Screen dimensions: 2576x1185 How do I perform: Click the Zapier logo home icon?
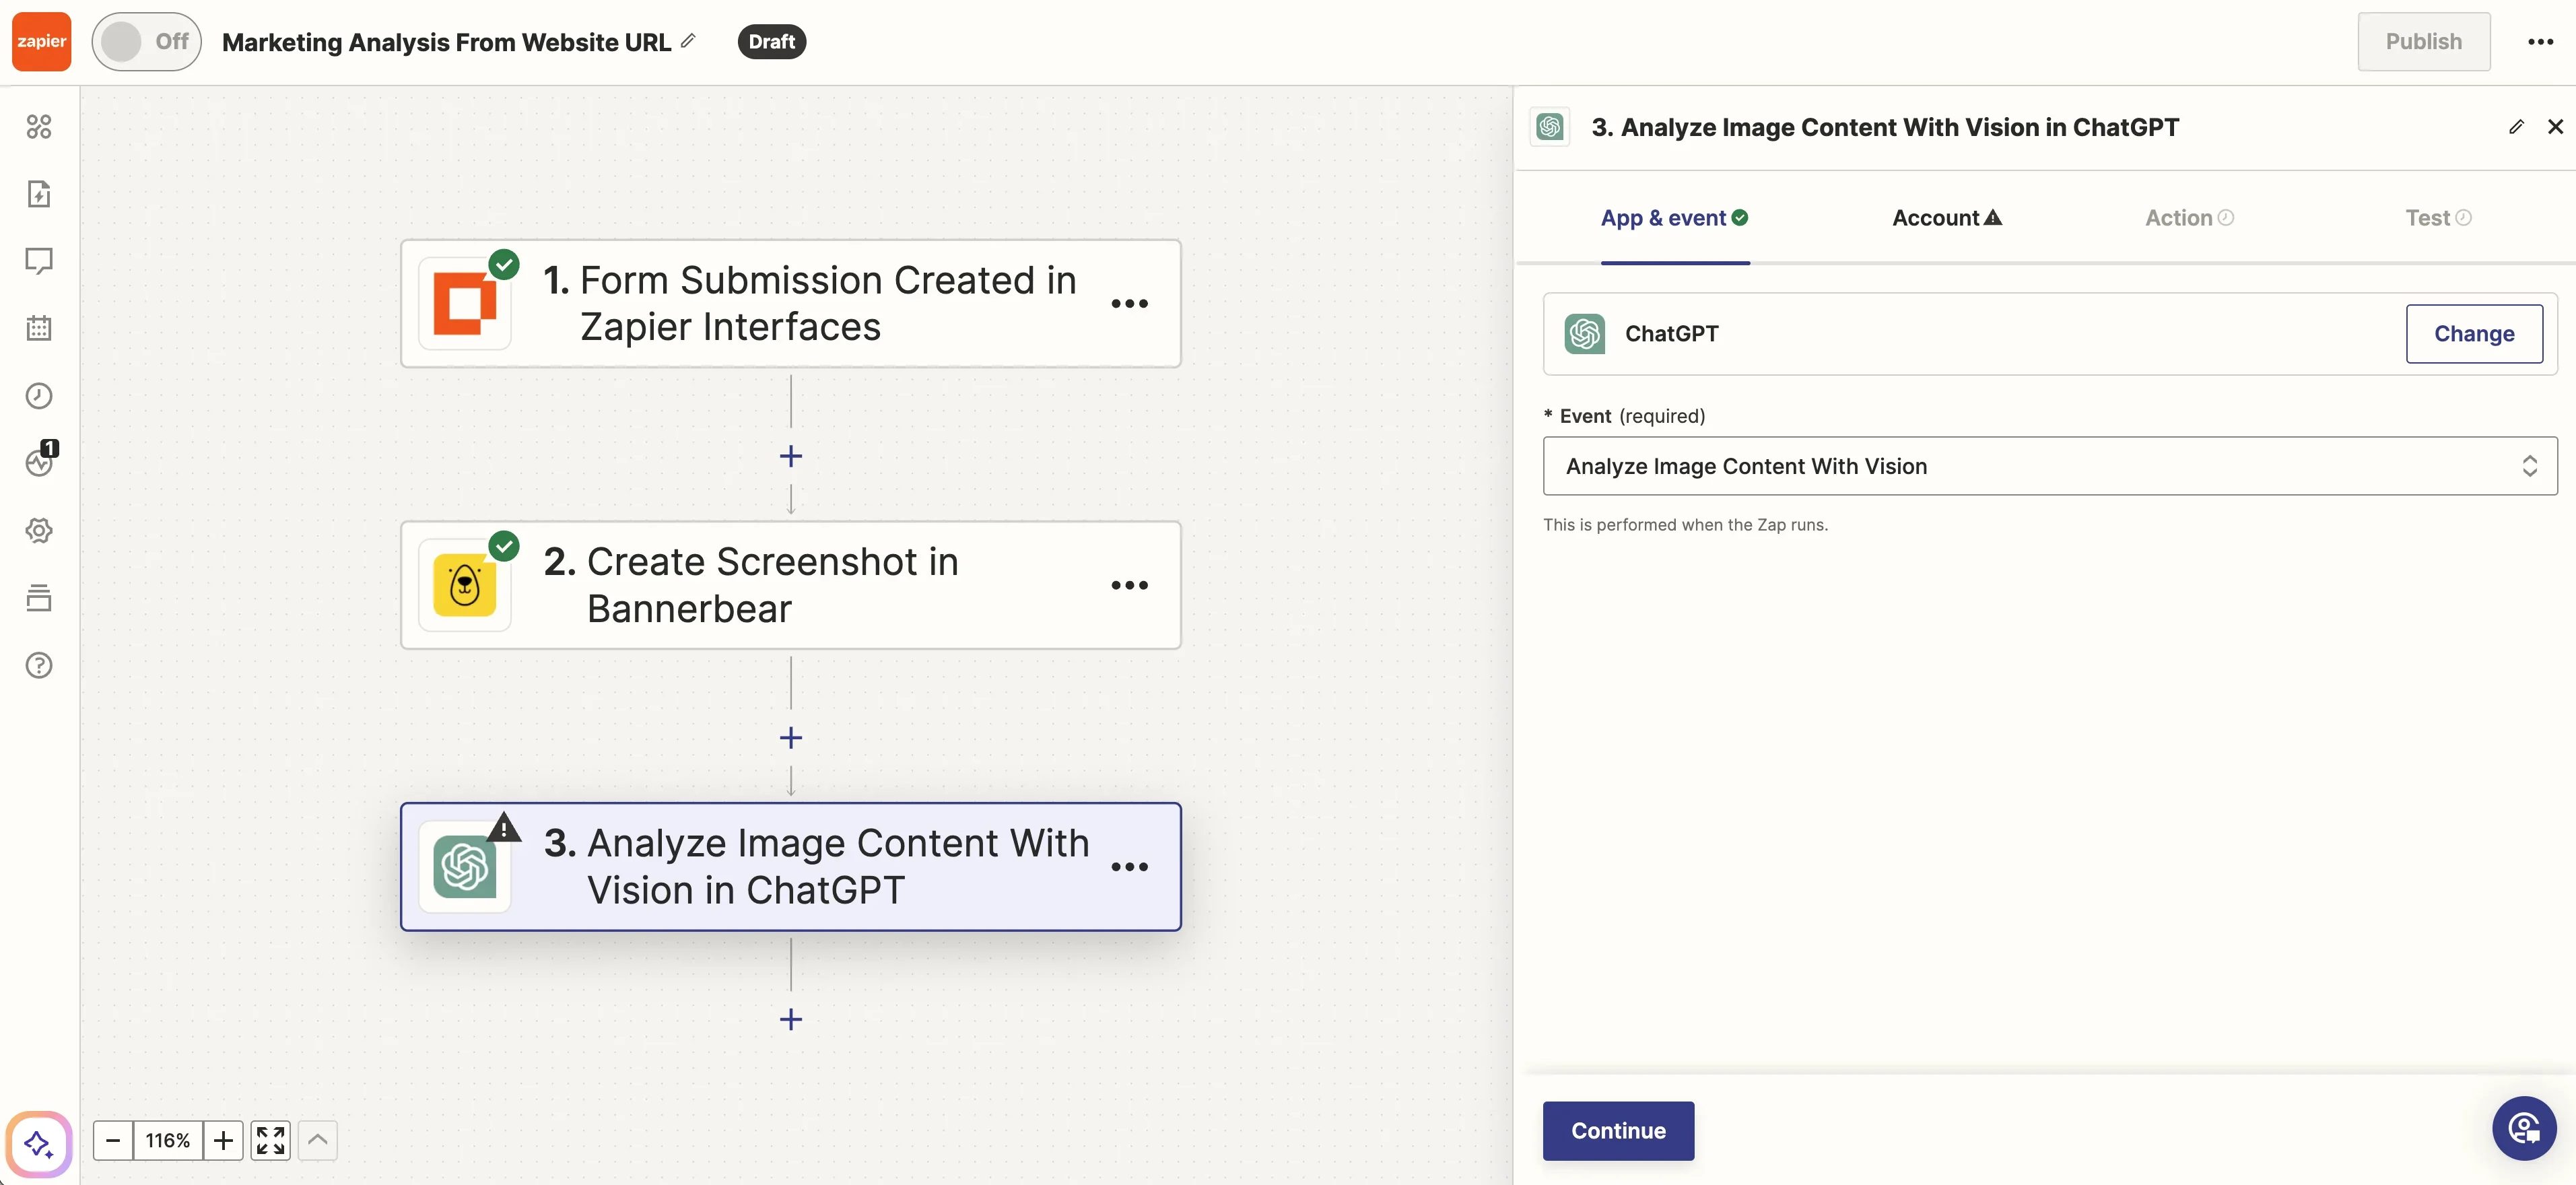point(41,41)
